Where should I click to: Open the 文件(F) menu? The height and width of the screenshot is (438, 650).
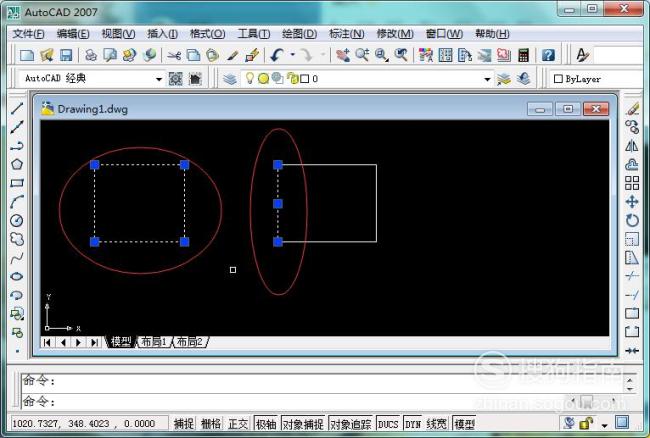pyautogui.click(x=28, y=34)
